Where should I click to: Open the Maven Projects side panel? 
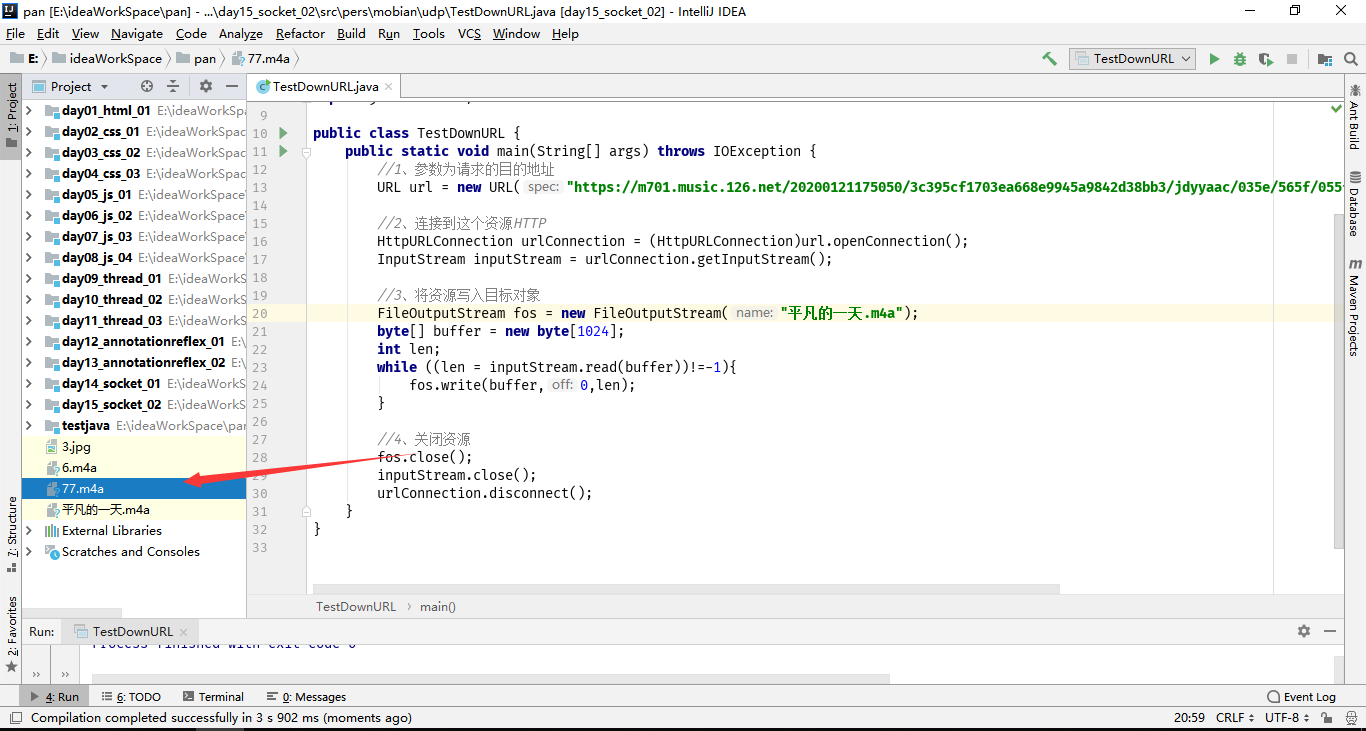[x=1354, y=307]
